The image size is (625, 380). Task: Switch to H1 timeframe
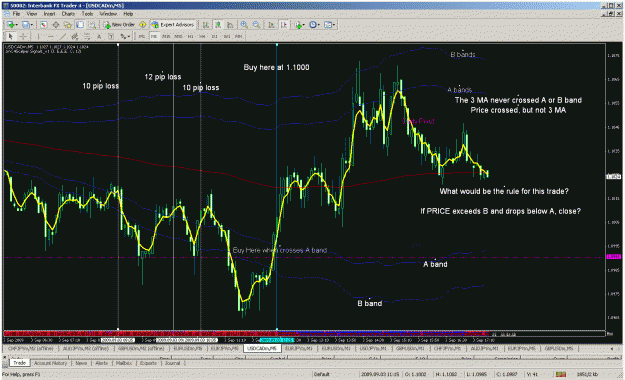[x=190, y=36]
